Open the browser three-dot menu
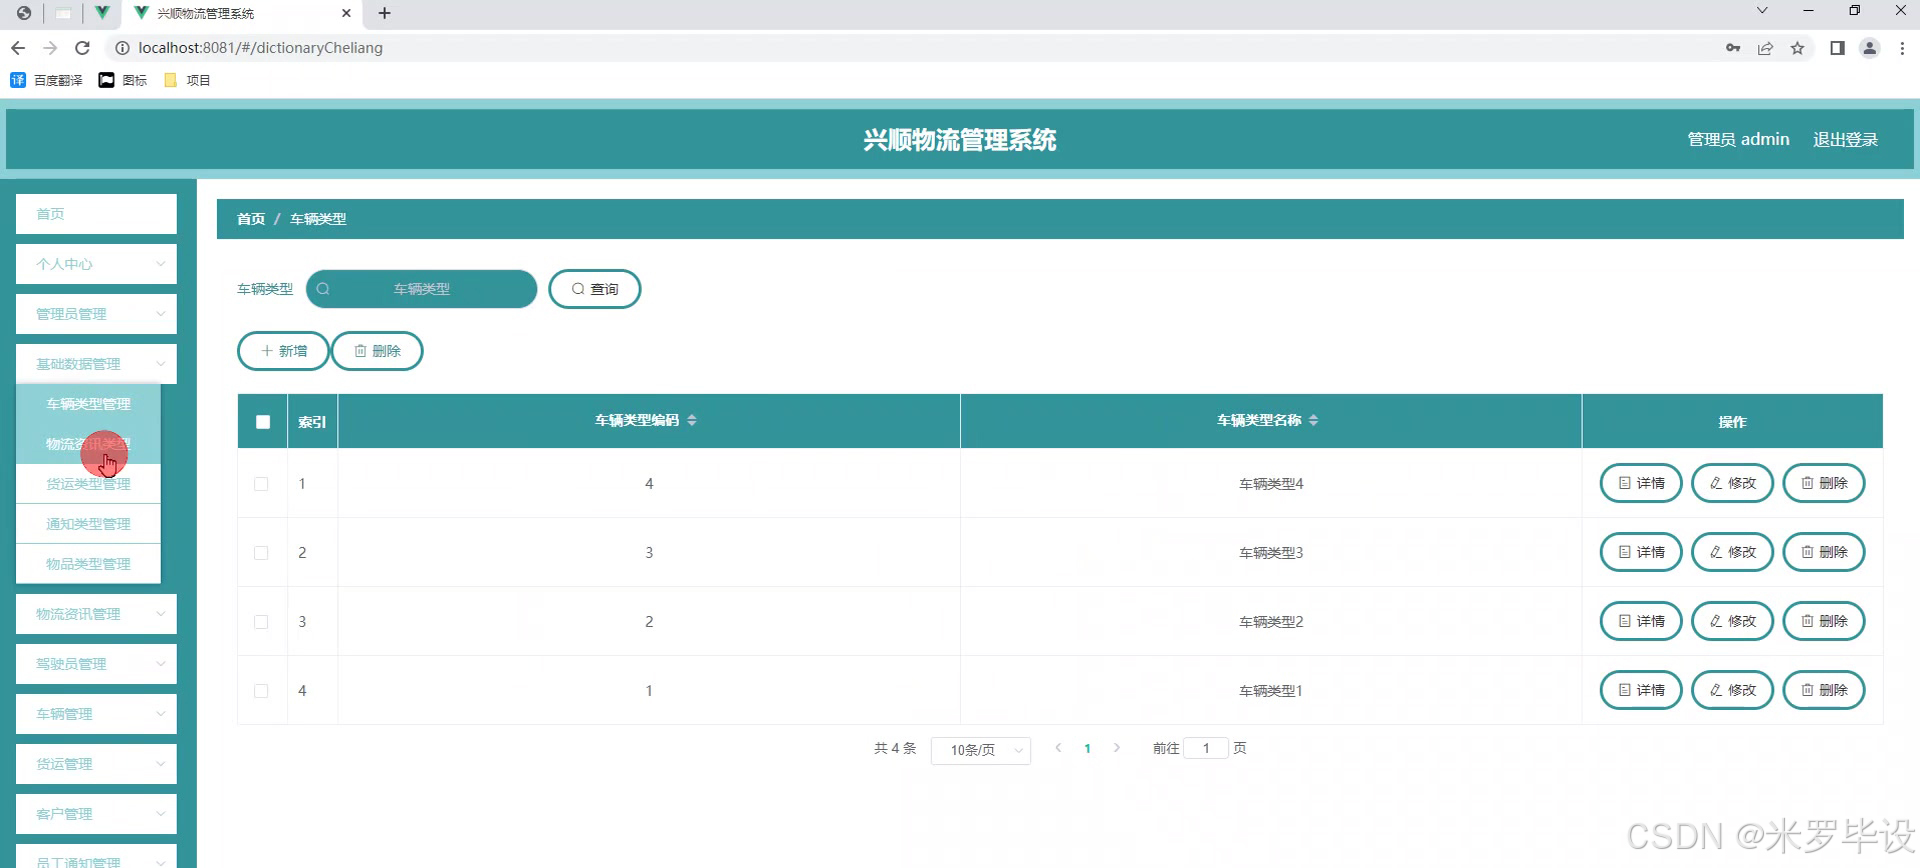Screen dimensions: 1920x868 tap(1902, 48)
